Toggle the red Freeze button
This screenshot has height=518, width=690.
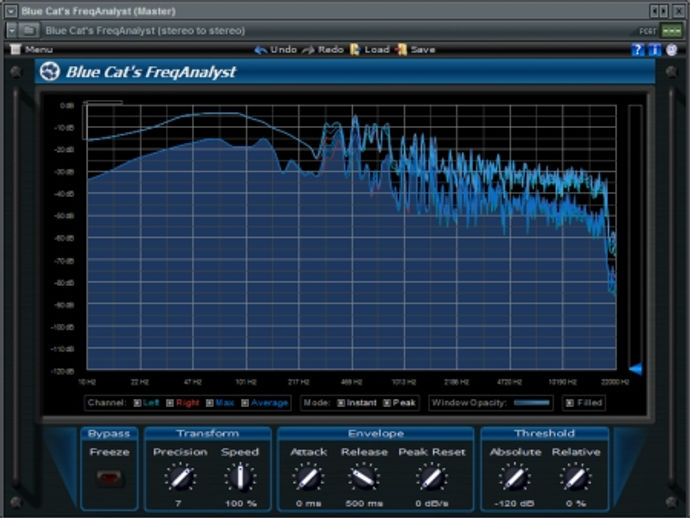[x=109, y=478]
